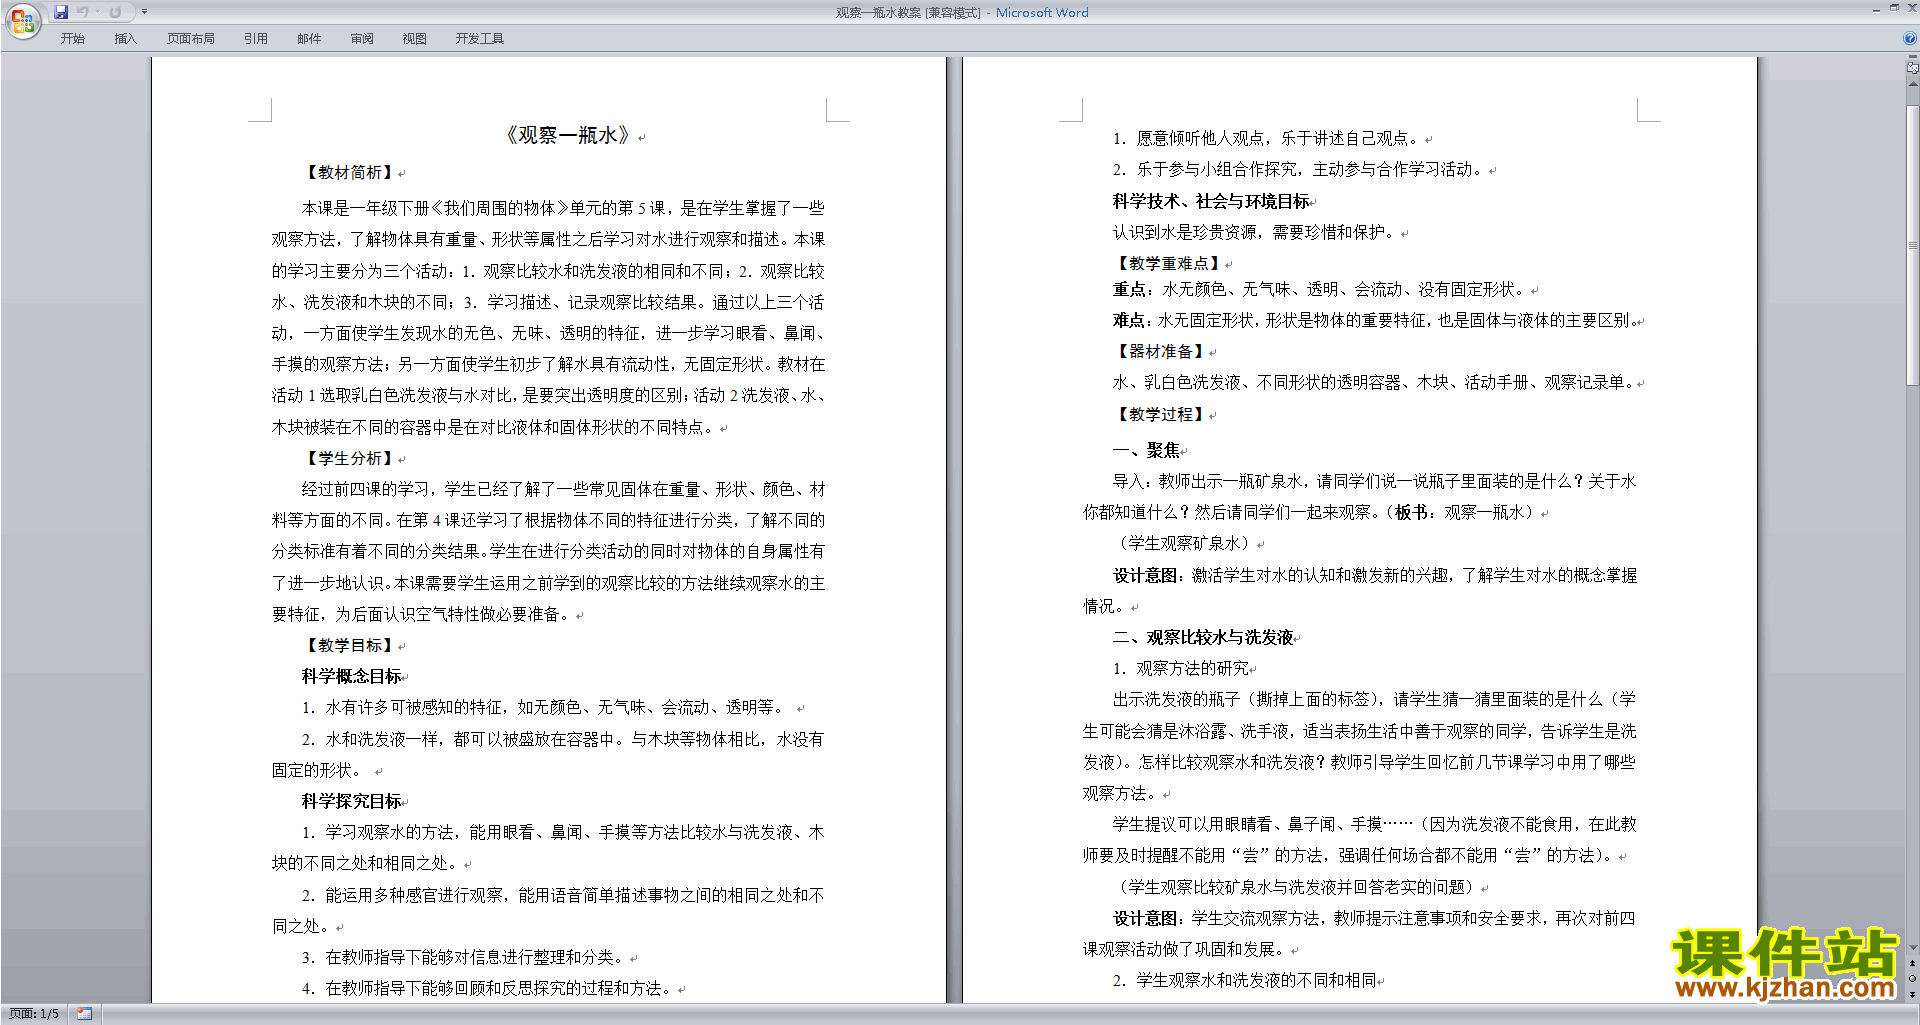This screenshot has height=1025, width=1920.
Task: Click the heading 【教学重难点】
Action: tap(1168, 264)
